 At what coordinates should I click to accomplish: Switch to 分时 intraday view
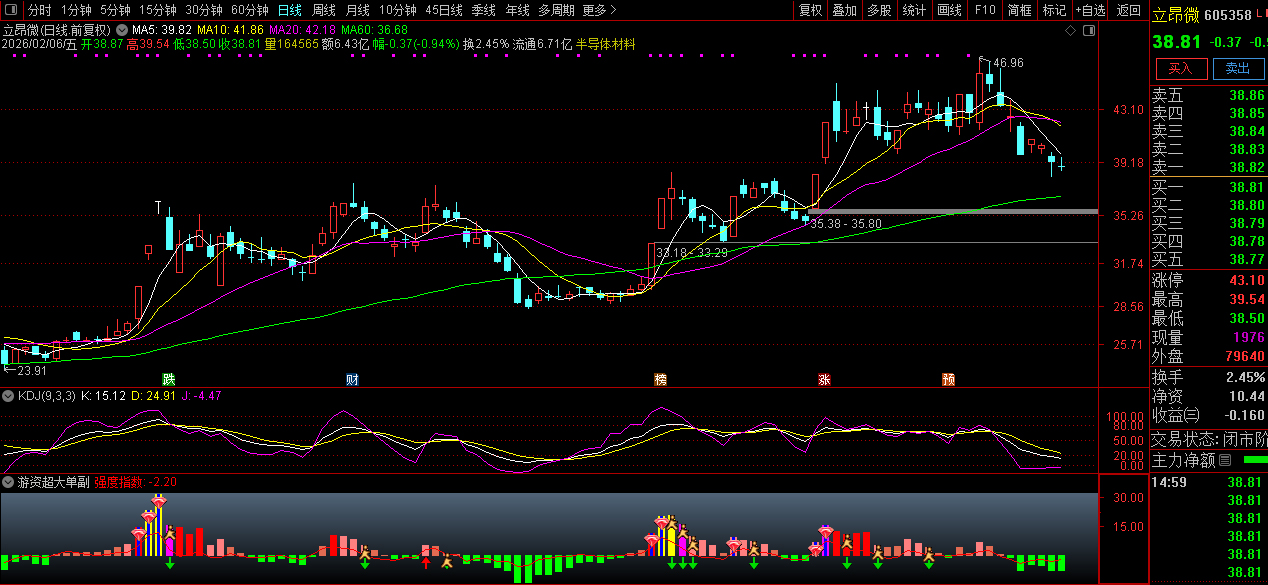pyautogui.click(x=40, y=10)
